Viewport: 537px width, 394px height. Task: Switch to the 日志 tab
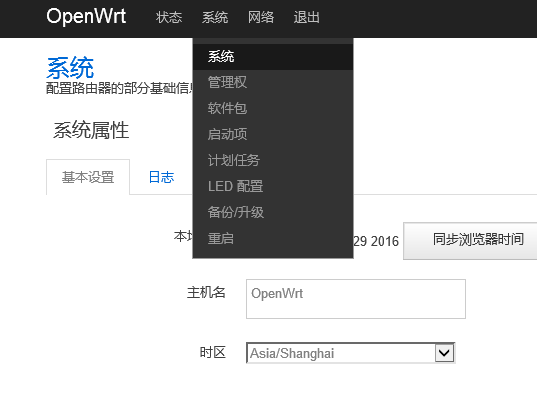161,177
